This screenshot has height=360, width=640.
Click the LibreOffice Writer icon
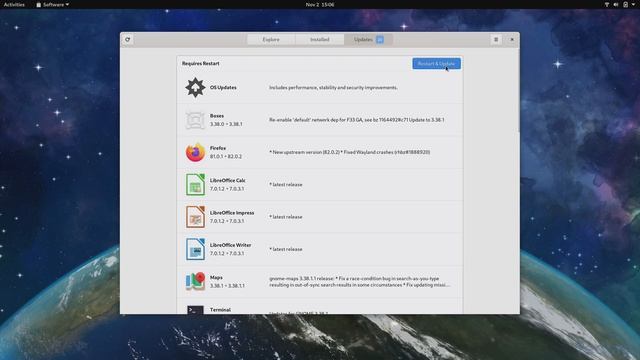[x=195, y=249]
